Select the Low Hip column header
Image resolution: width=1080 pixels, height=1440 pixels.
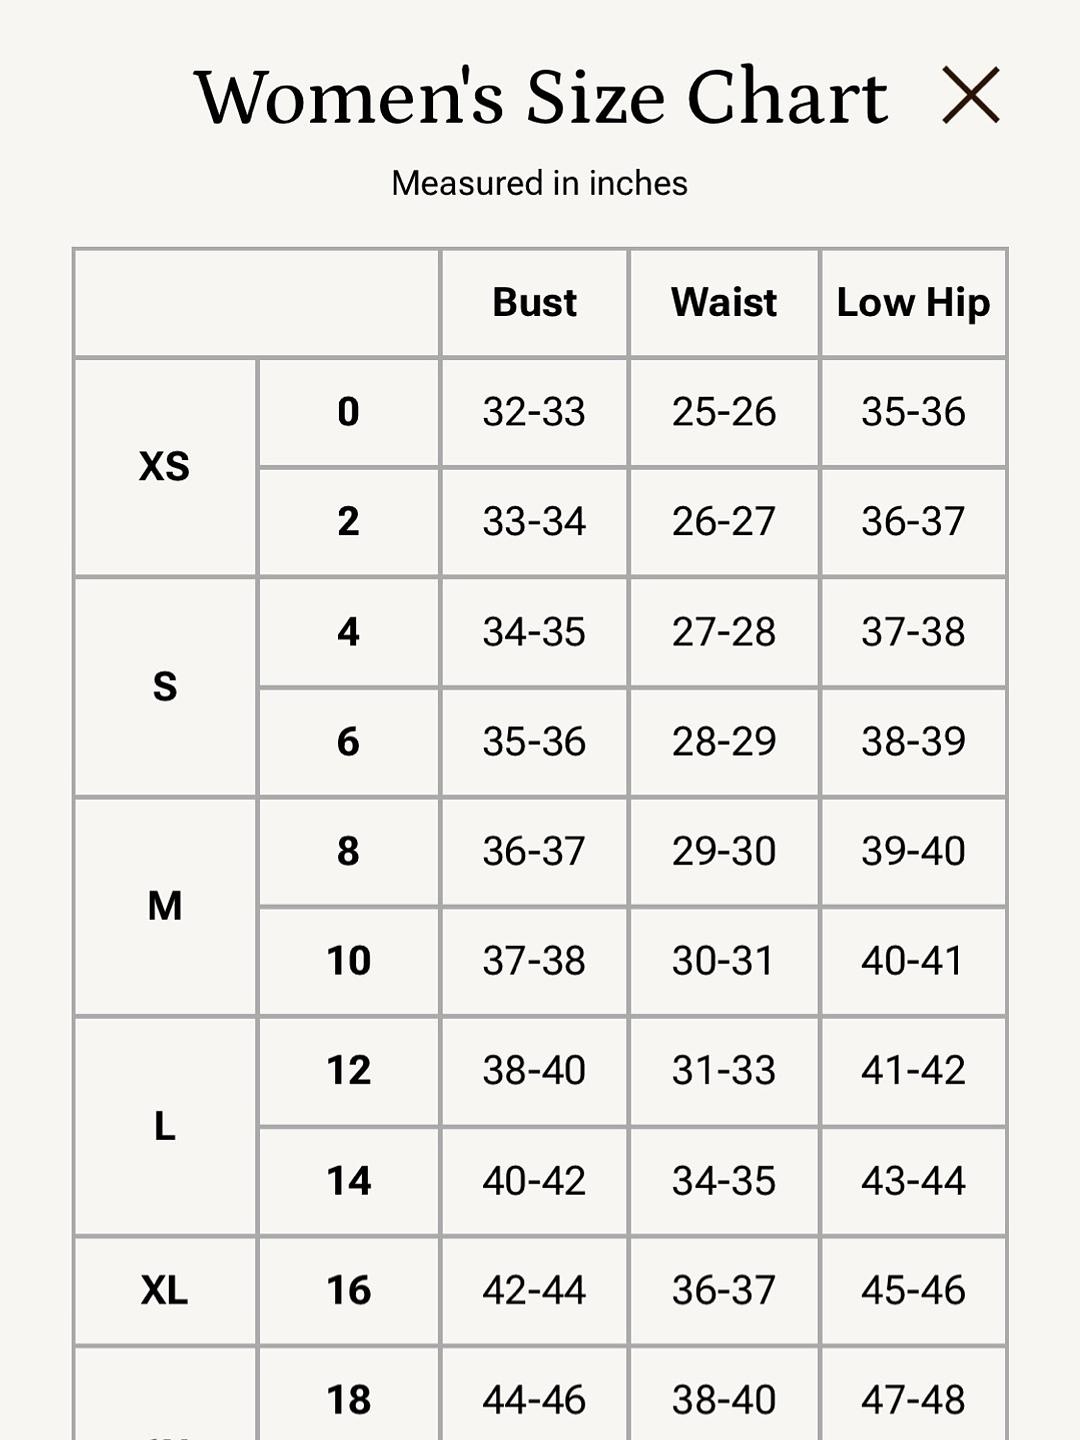913,302
